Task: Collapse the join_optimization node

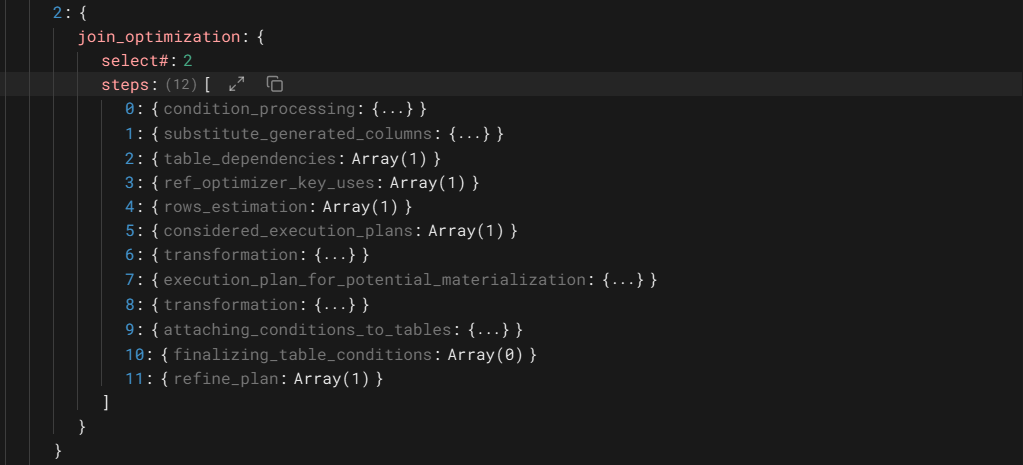Action: point(158,36)
